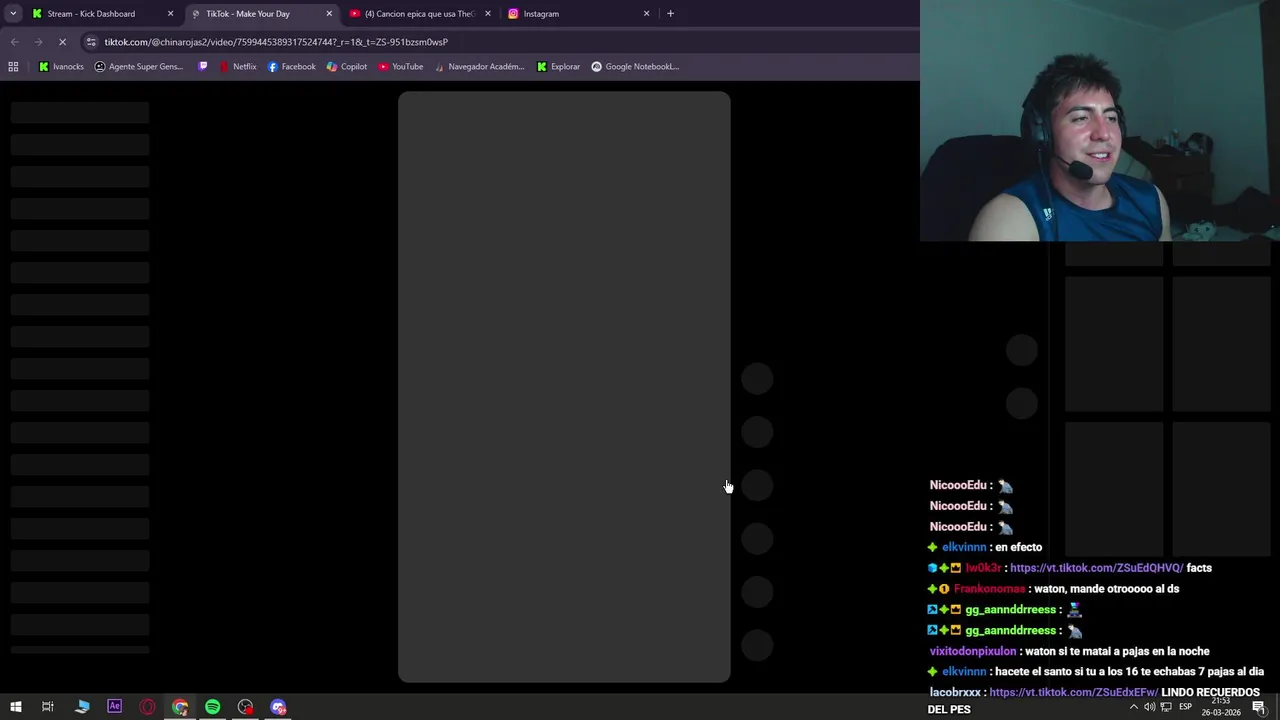Viewport: 1280px width, 720px height.
Task: Click the Frankonomas username in chat
Action: point(989,589)
